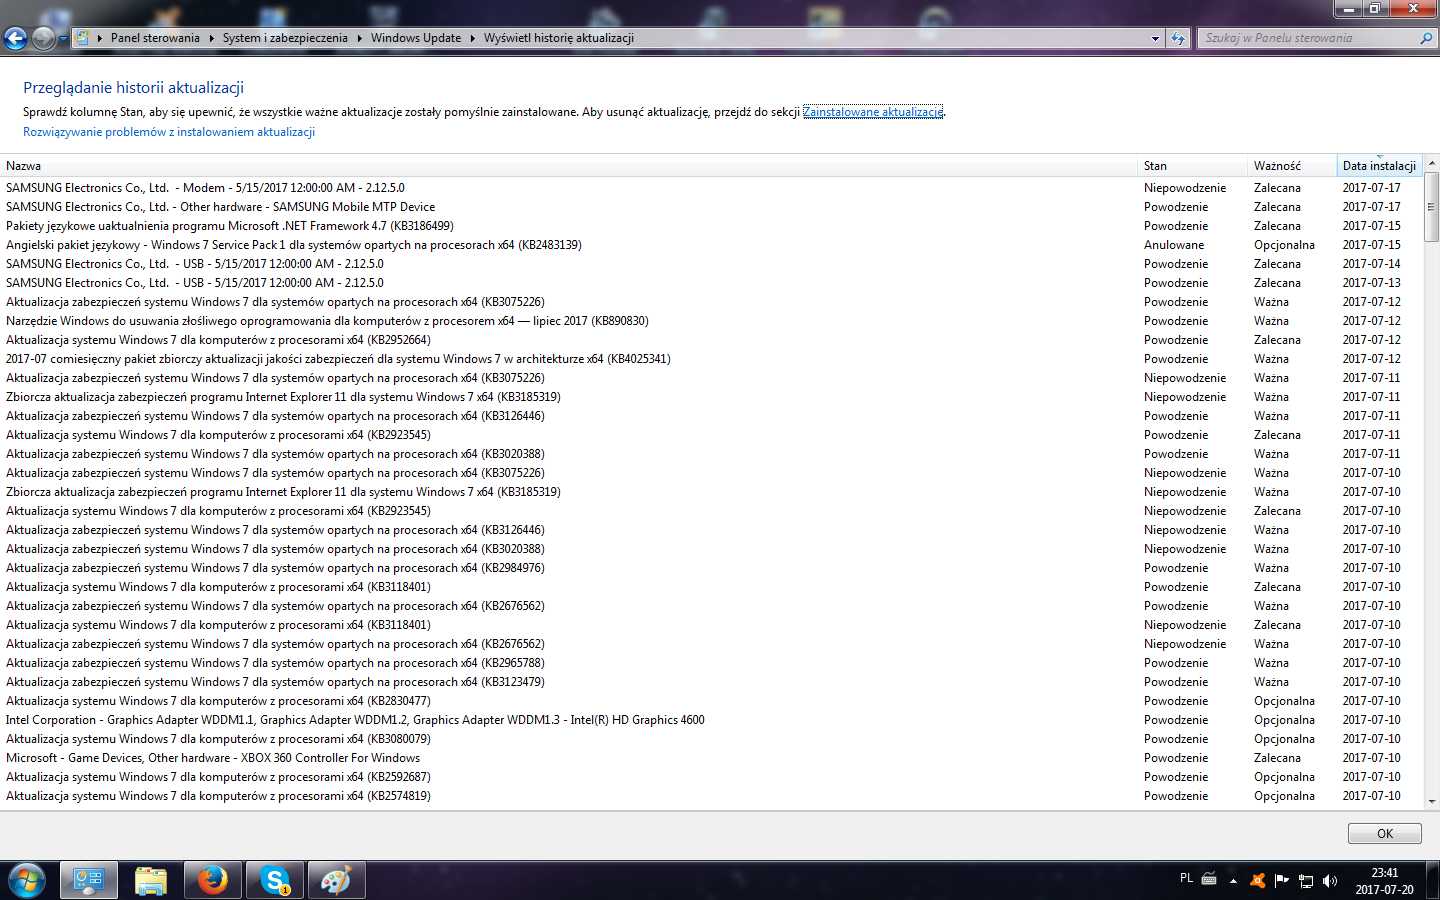Screen dimensions: 1440x900
Task: Select the 2017-07 monthly rollup KB4025341 row
Action: pos(711,359)
